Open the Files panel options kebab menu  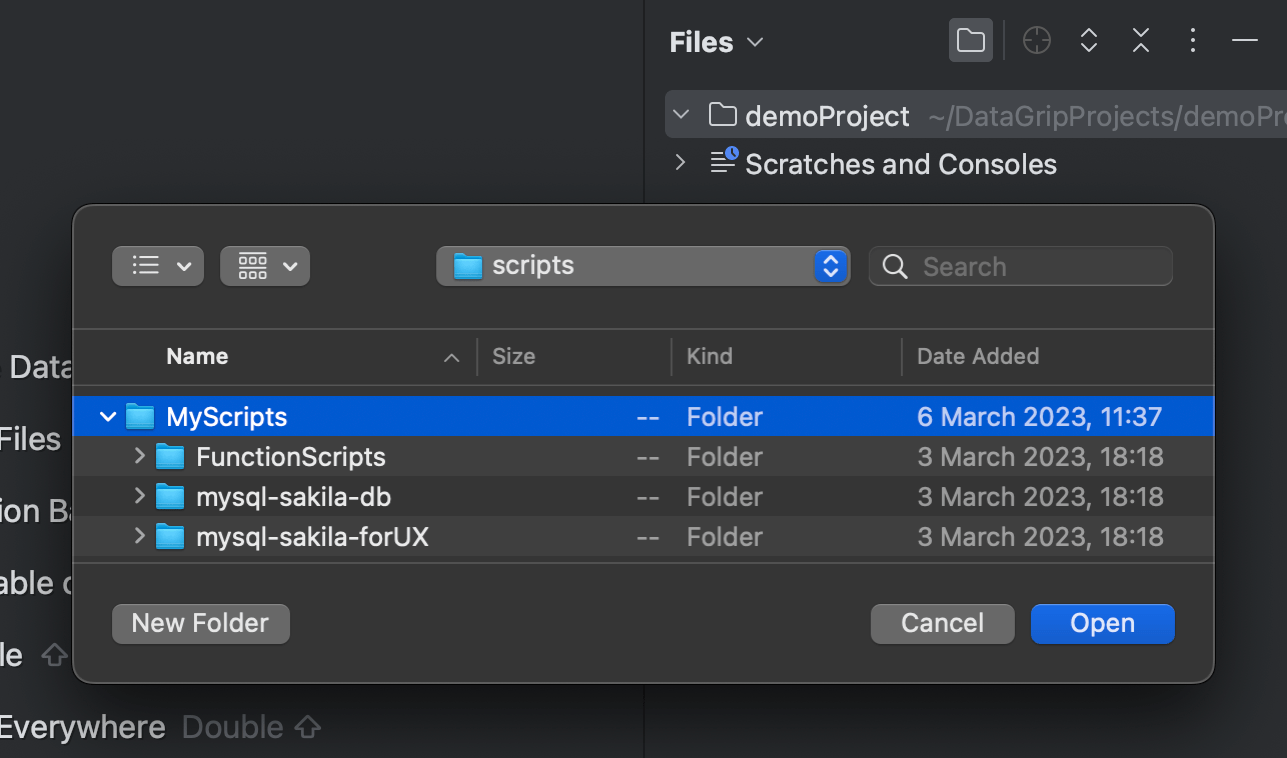[1192, 40]
